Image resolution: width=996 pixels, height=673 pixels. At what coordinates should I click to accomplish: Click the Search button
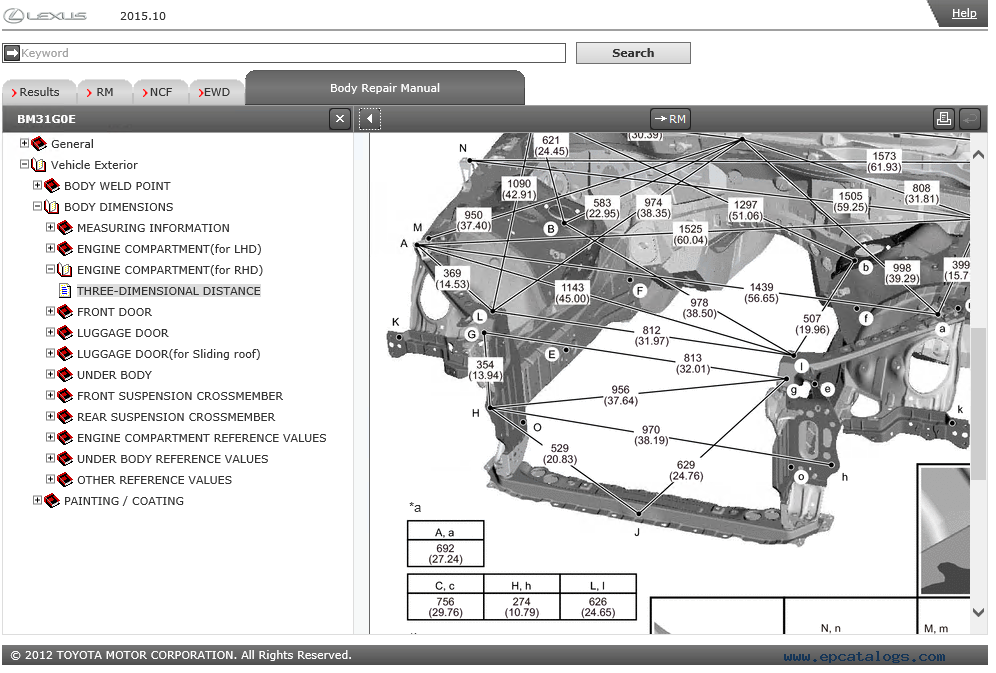click(633, 53)
